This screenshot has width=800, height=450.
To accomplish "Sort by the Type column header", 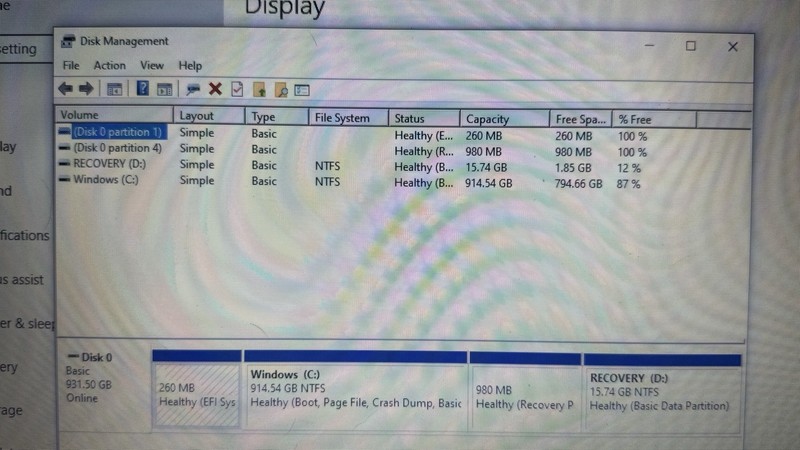I will (x=277, y=117).
